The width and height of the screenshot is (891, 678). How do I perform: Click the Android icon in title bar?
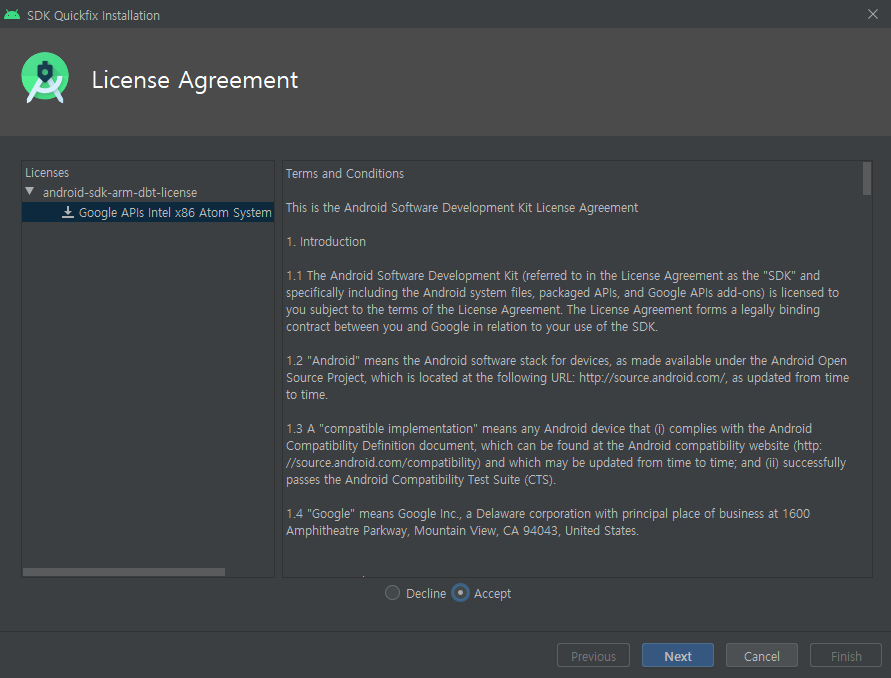click(x=12, y=15)
